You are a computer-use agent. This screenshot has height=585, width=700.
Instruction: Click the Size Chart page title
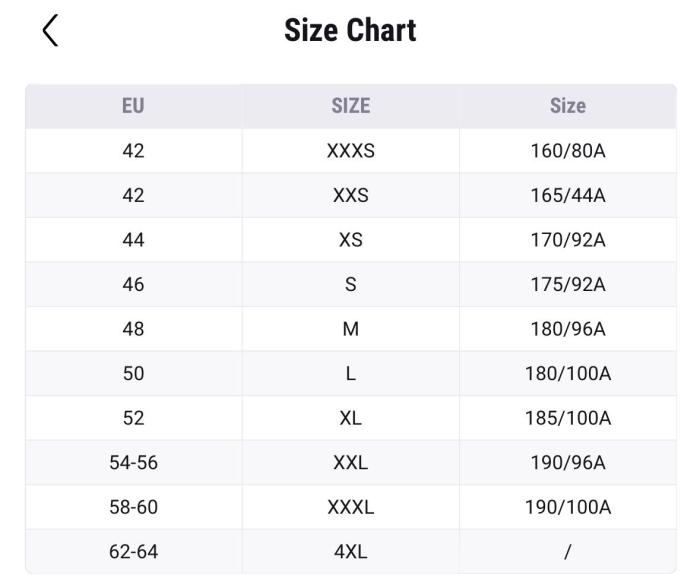click(x=350, y=31)
